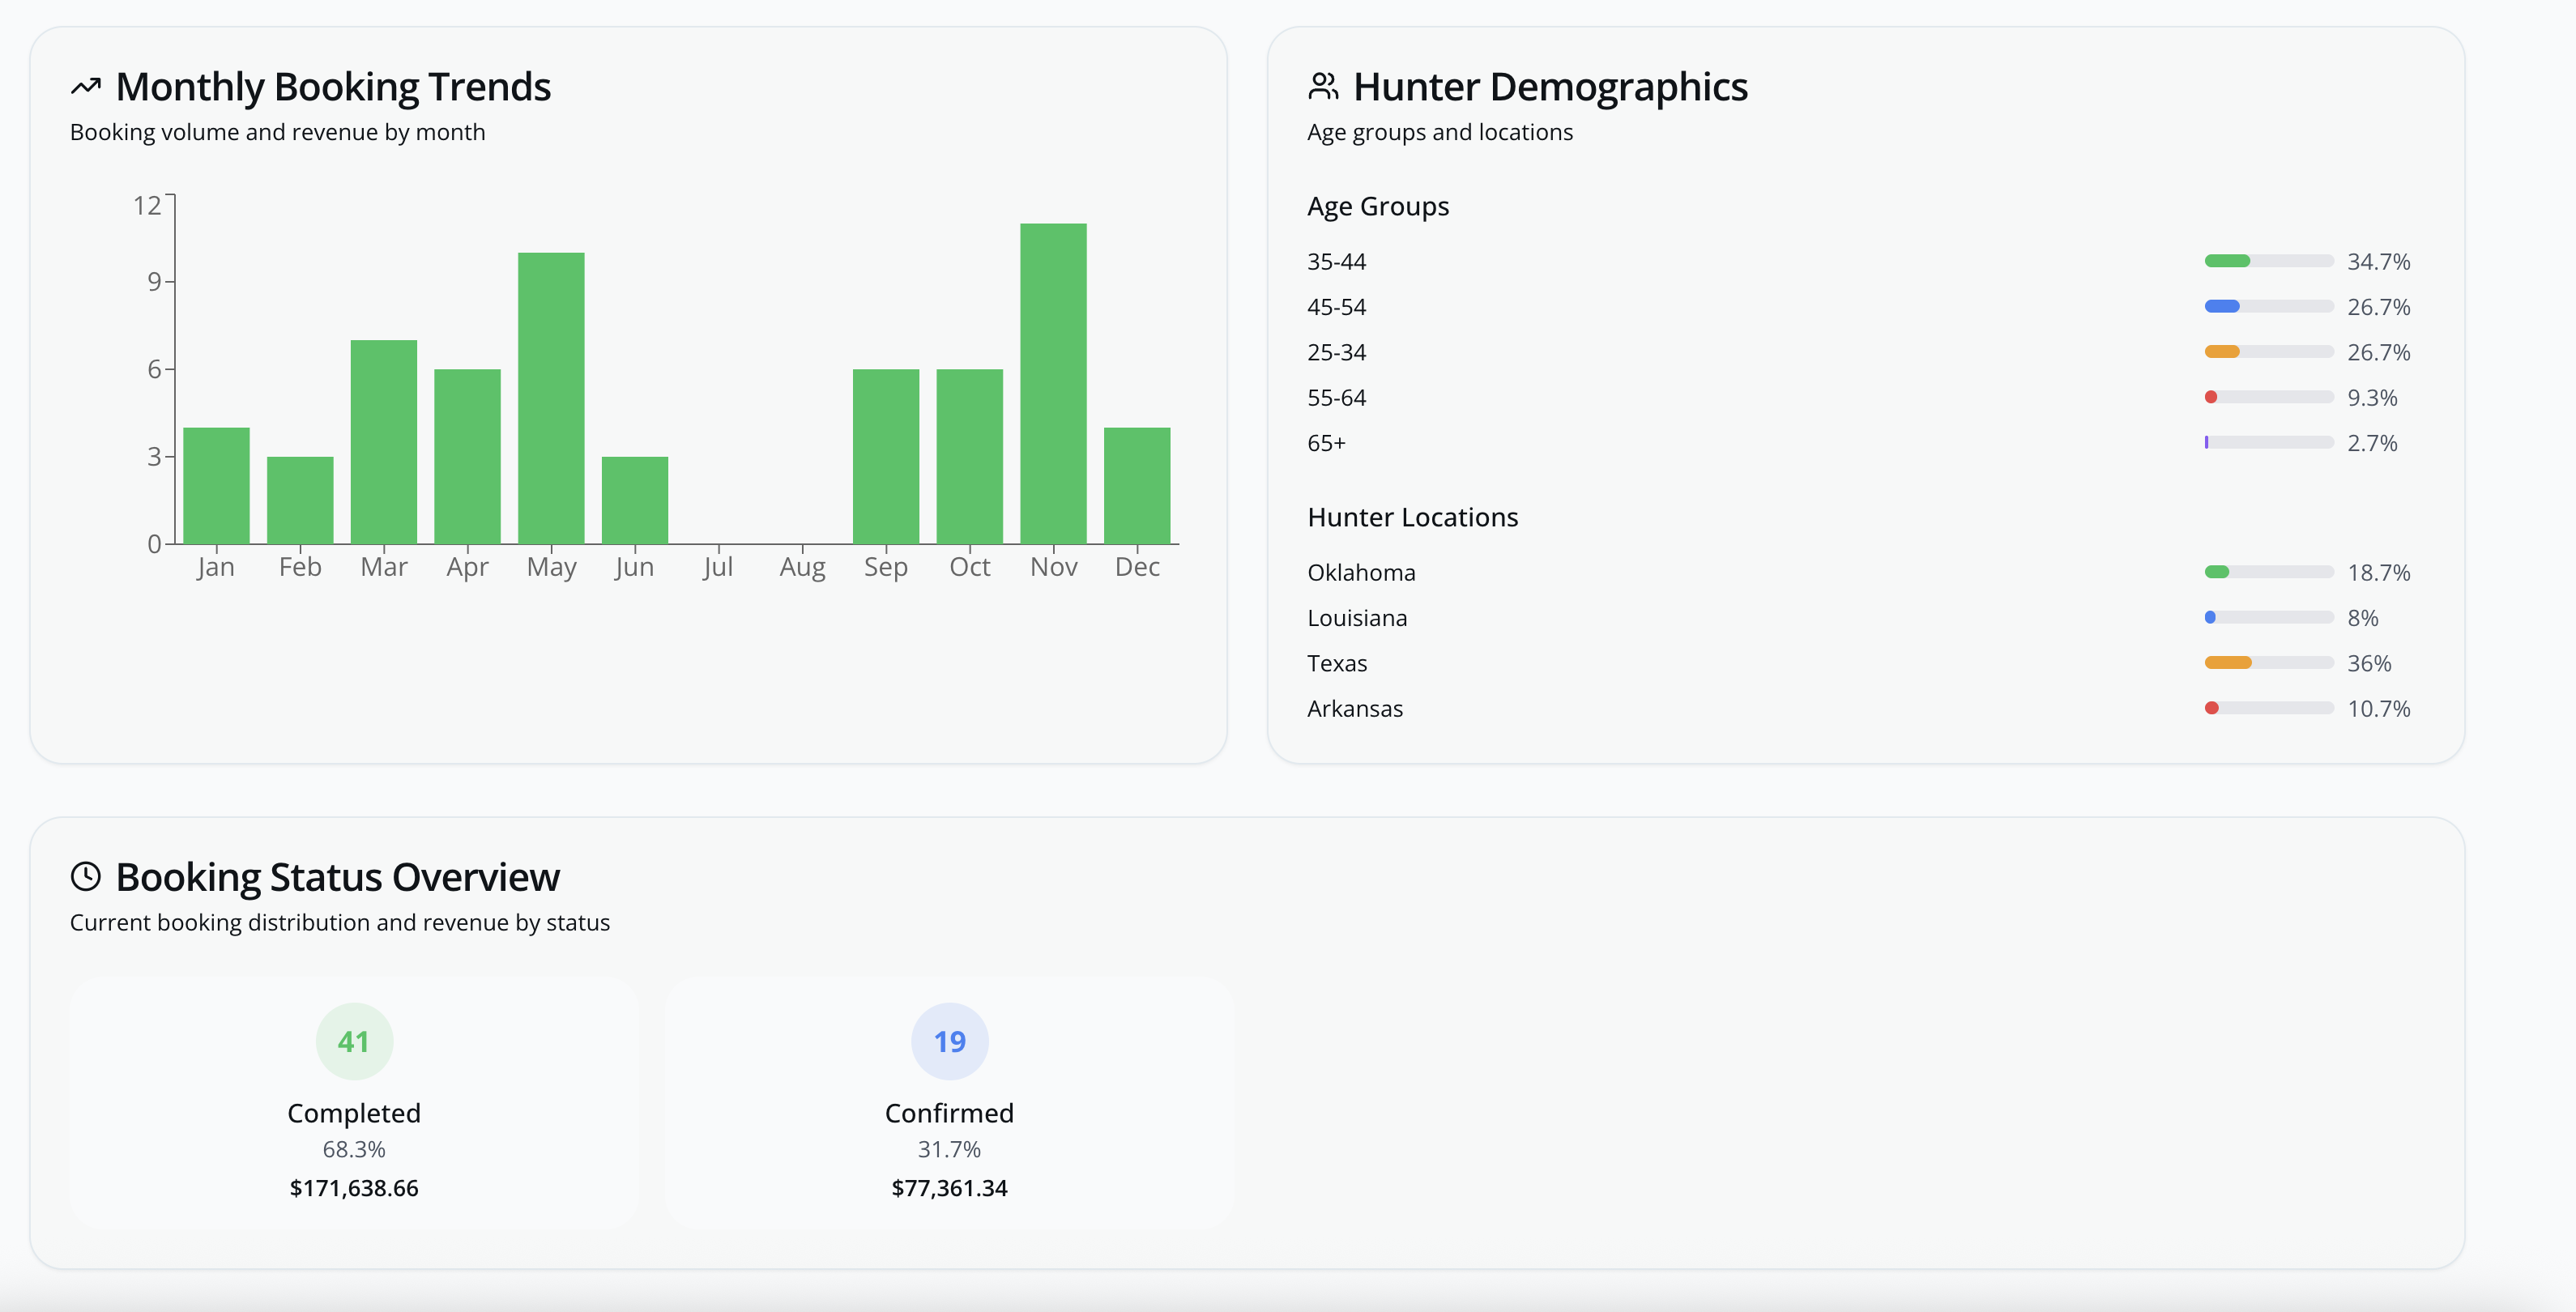Click the 65+ age group label
Viewport: 2576px width, 1312px height.
coord(1326,443)
